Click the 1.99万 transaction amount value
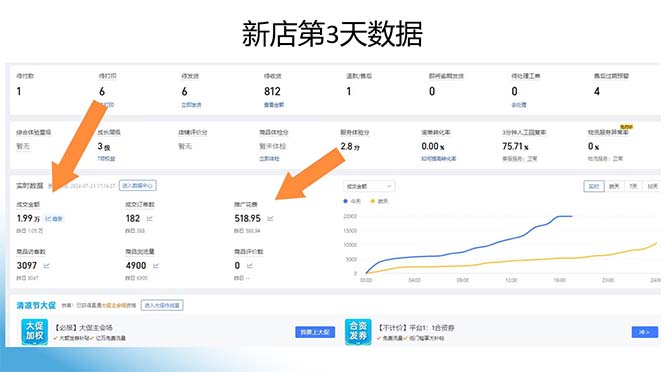Image resolution: width=665 pixels, height=372 pixels. click(x=28, y=218)
